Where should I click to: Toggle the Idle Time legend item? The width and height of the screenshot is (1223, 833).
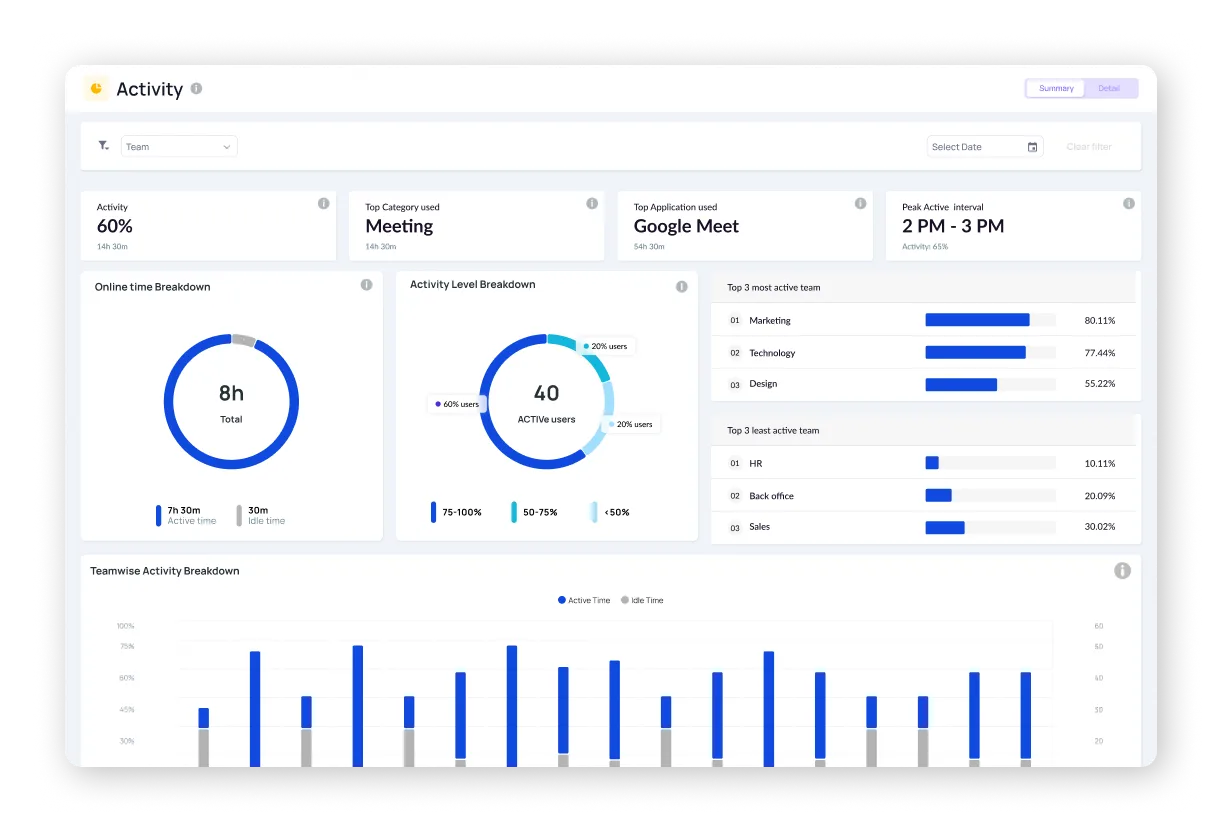(641, 600)
